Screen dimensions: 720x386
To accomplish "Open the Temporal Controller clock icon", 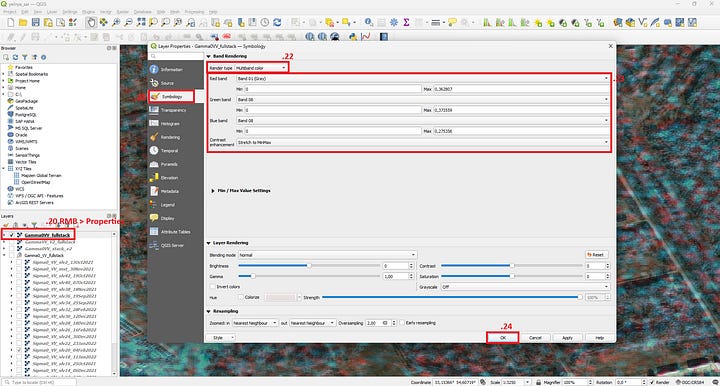I will [264, 22].
